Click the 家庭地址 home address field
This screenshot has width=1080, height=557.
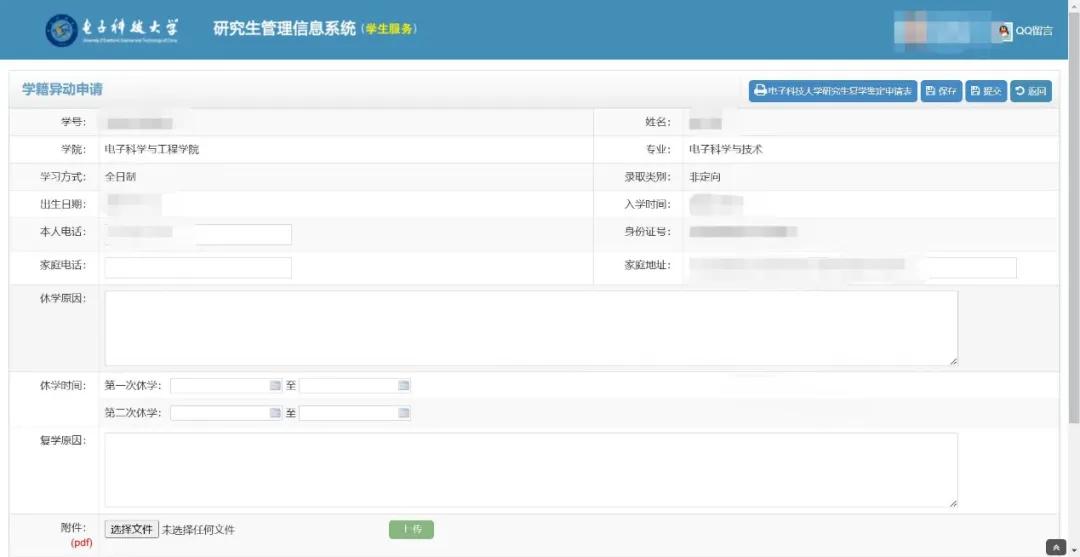click(x=852, y=267)
